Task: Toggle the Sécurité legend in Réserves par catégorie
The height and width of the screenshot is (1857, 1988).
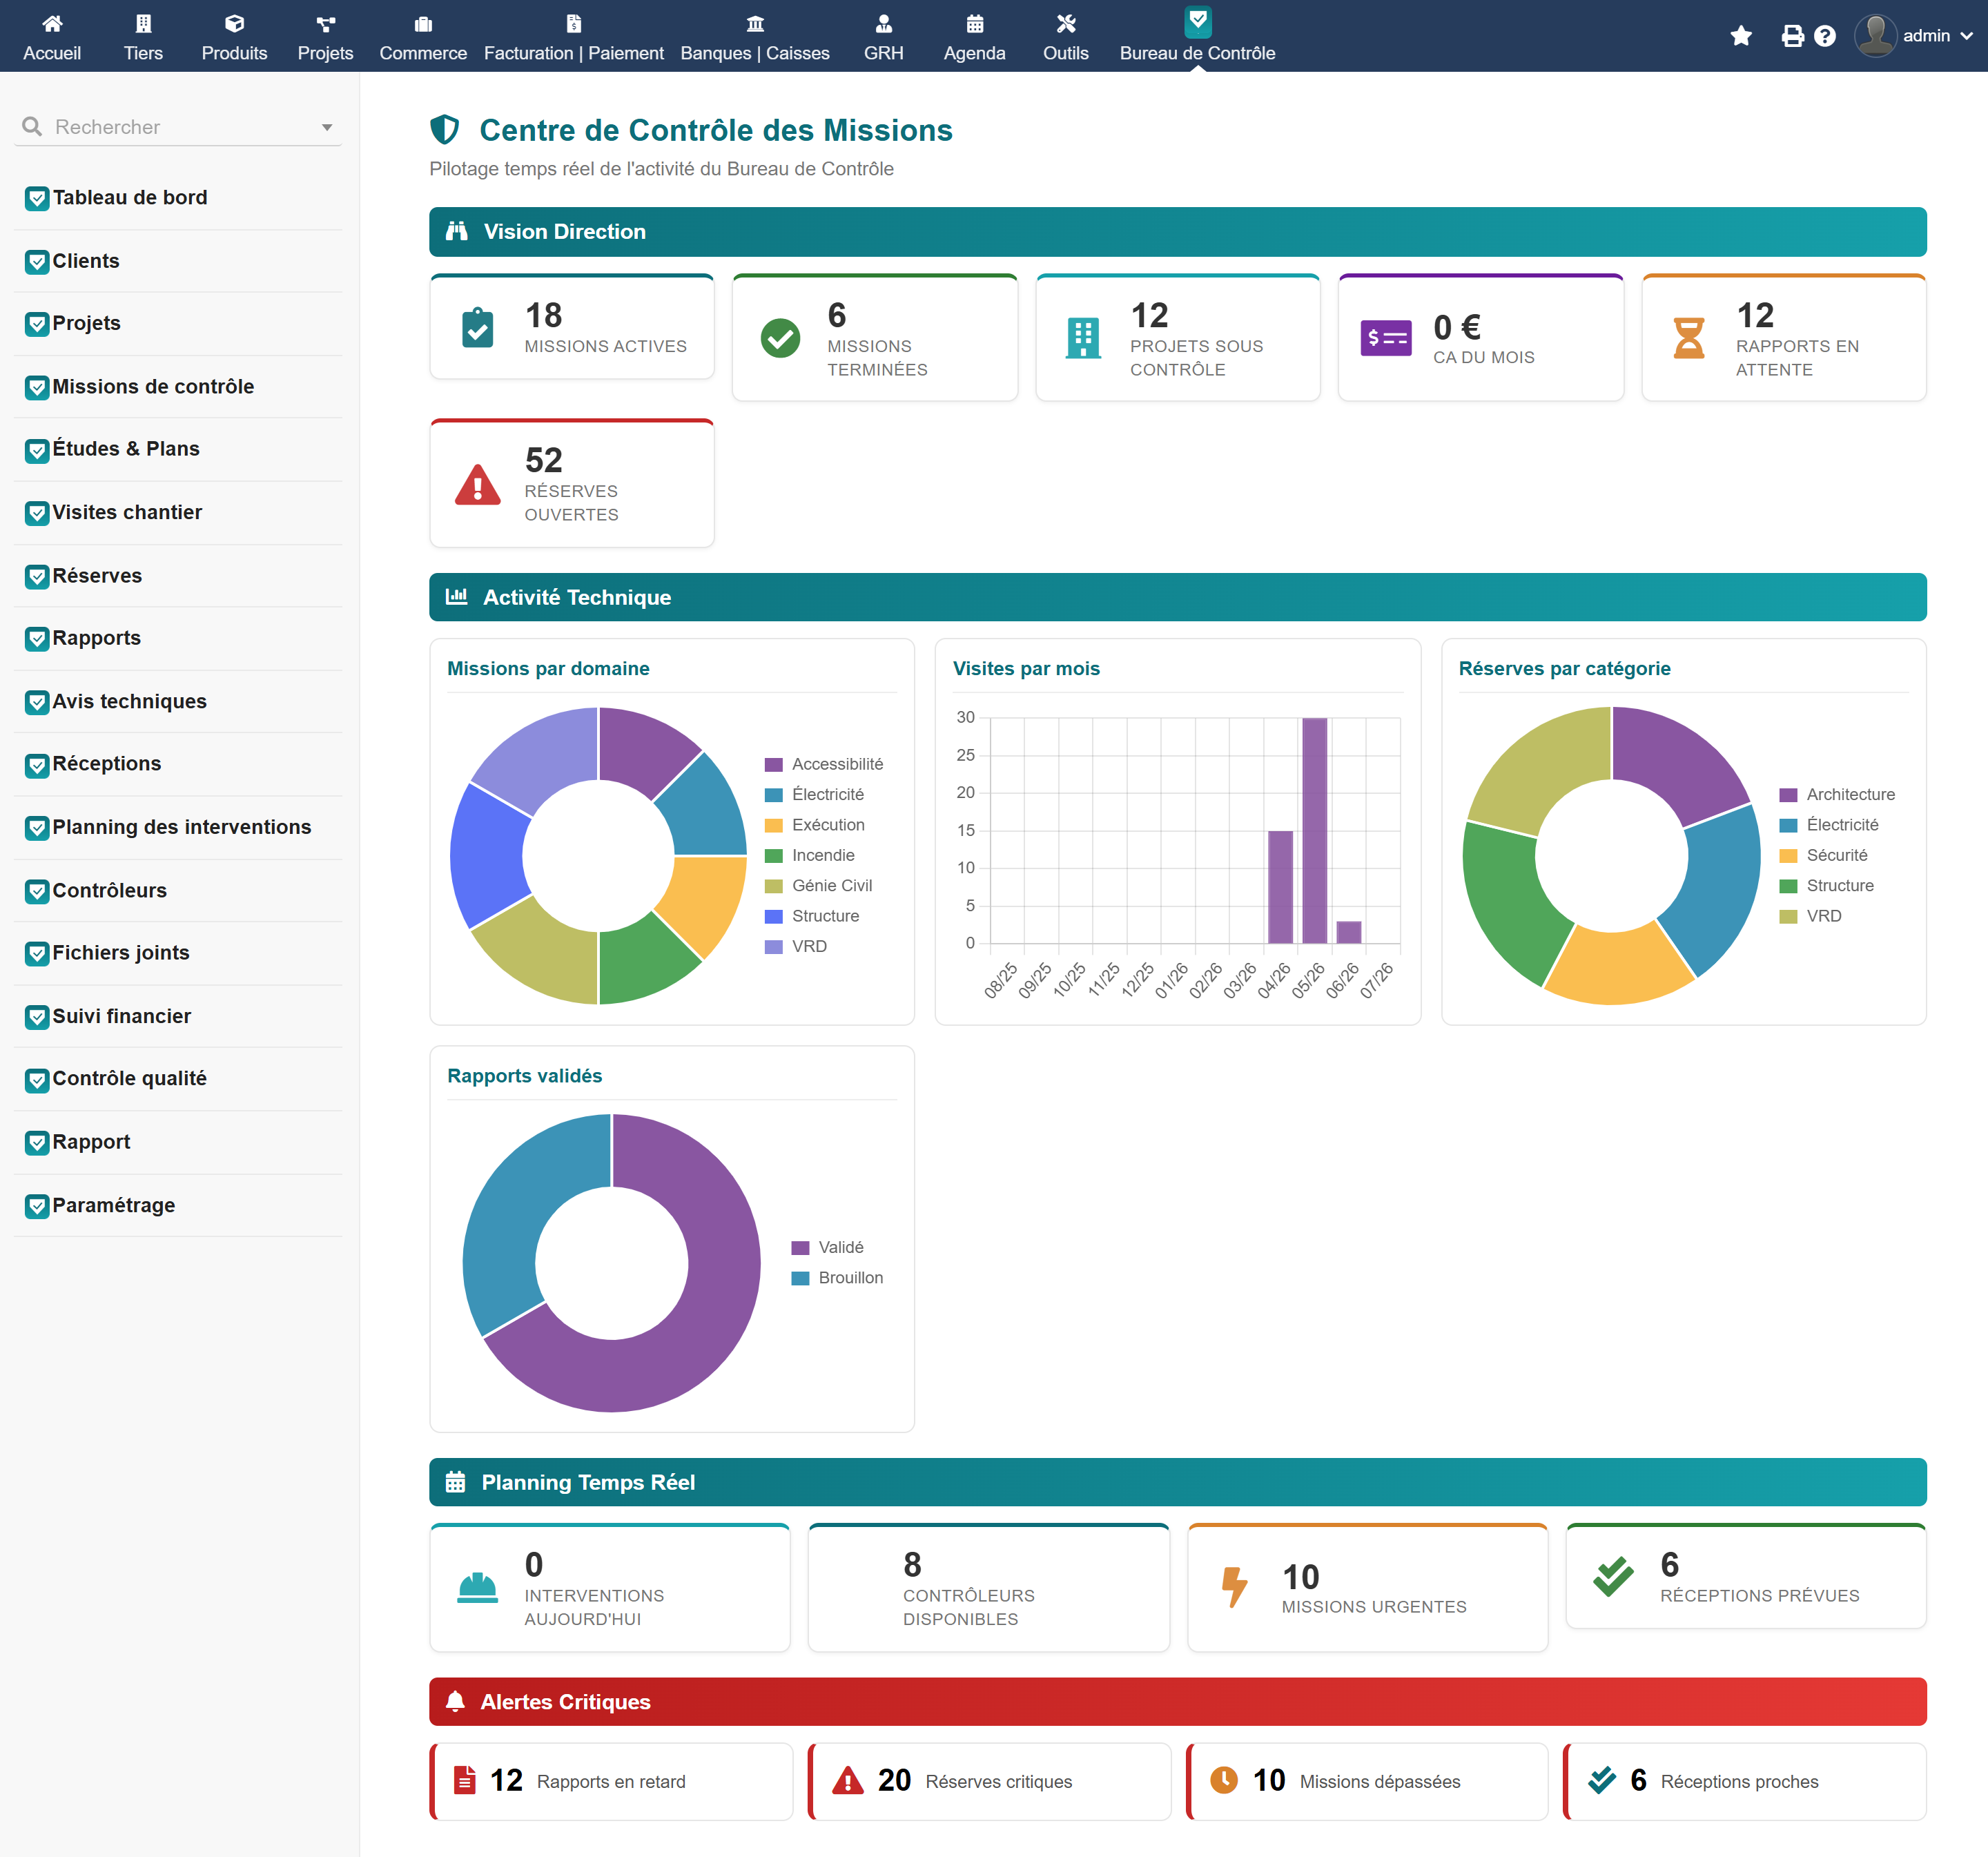Action: click(1823, 855)
